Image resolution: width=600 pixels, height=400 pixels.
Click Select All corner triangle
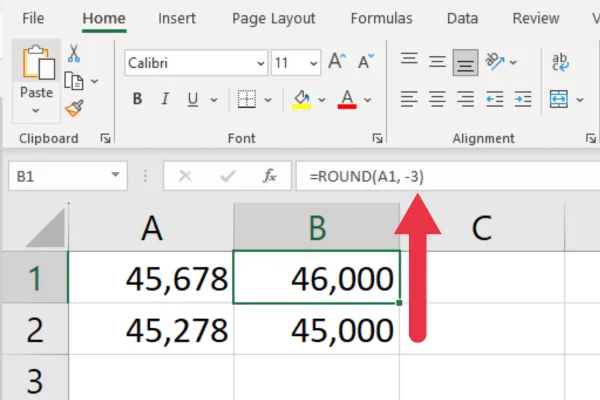[46, 228]
